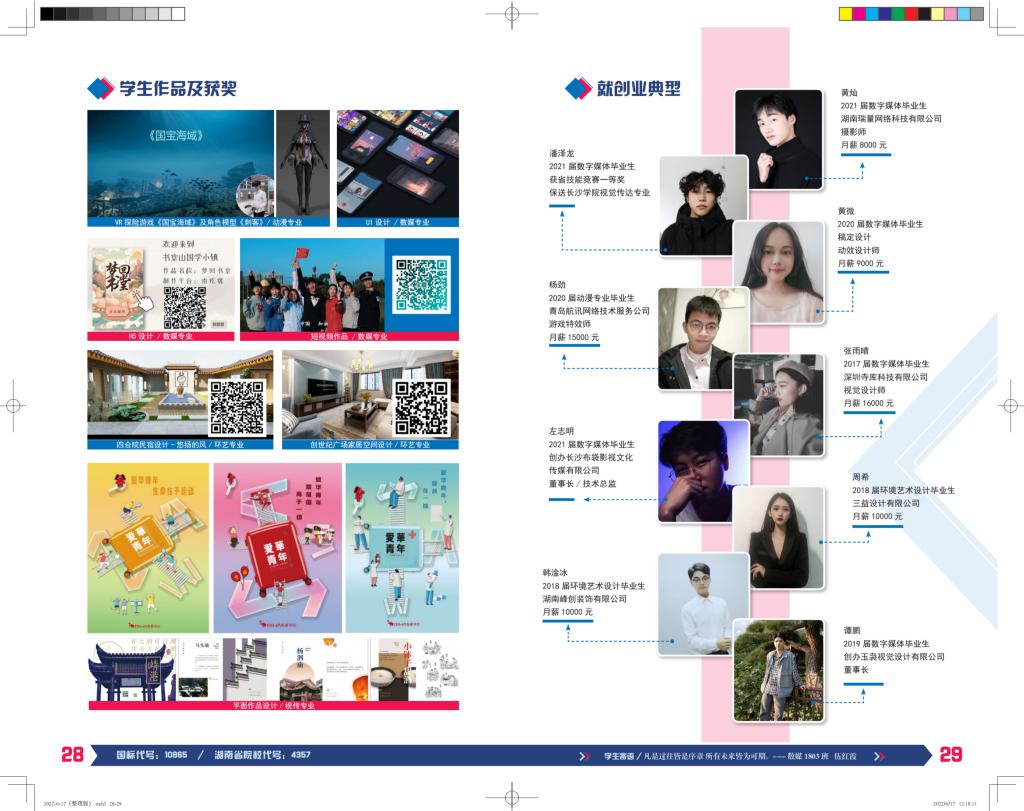This screenshot has width=1024, height=811.
Task: Click the 就创业典型 section heading
Action: pyautogui.click(x=638, y=88)
